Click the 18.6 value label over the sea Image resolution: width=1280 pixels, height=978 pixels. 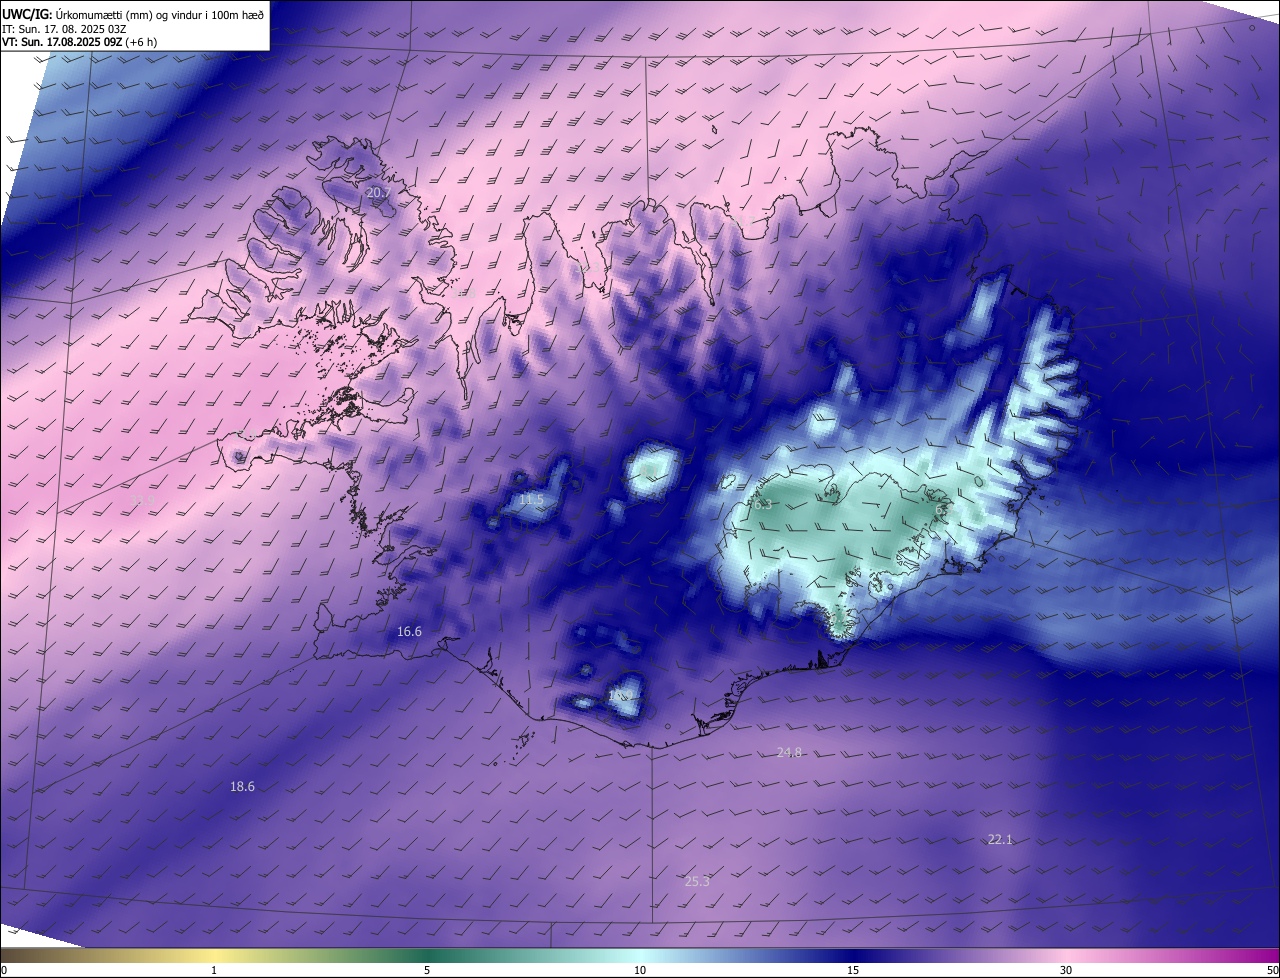[x=242, y=786]
